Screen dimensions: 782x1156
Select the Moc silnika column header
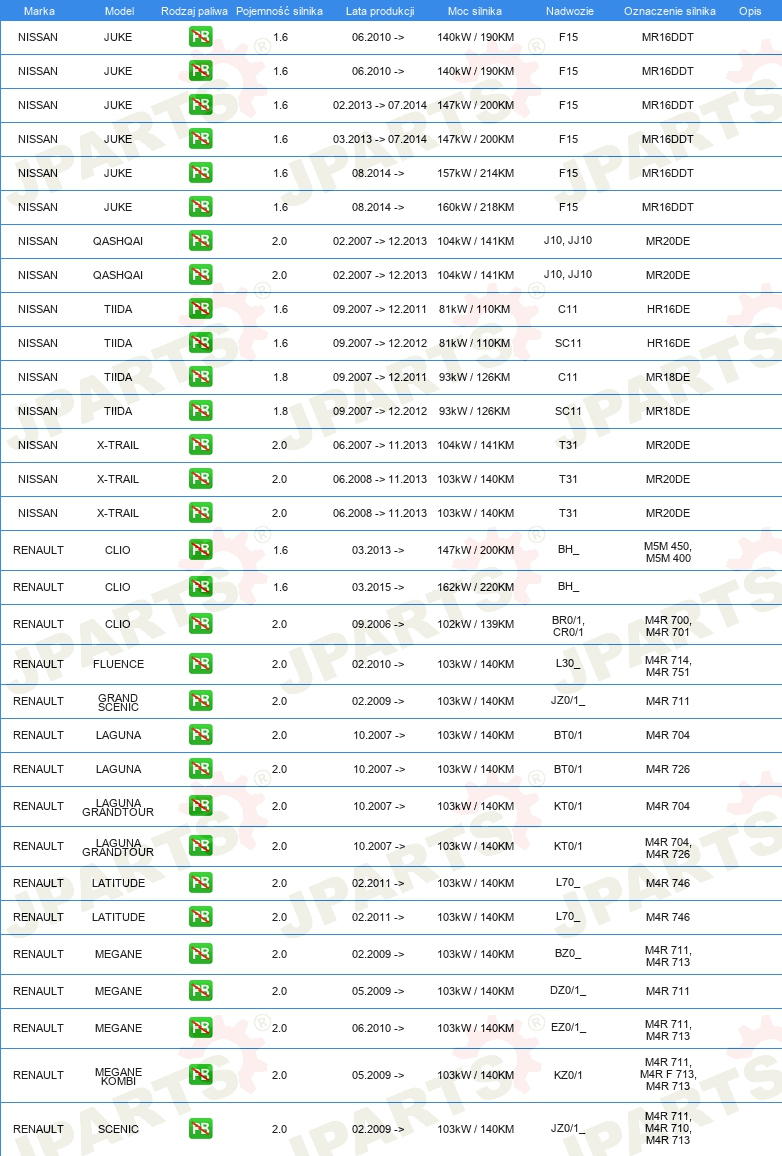[475, 11]
